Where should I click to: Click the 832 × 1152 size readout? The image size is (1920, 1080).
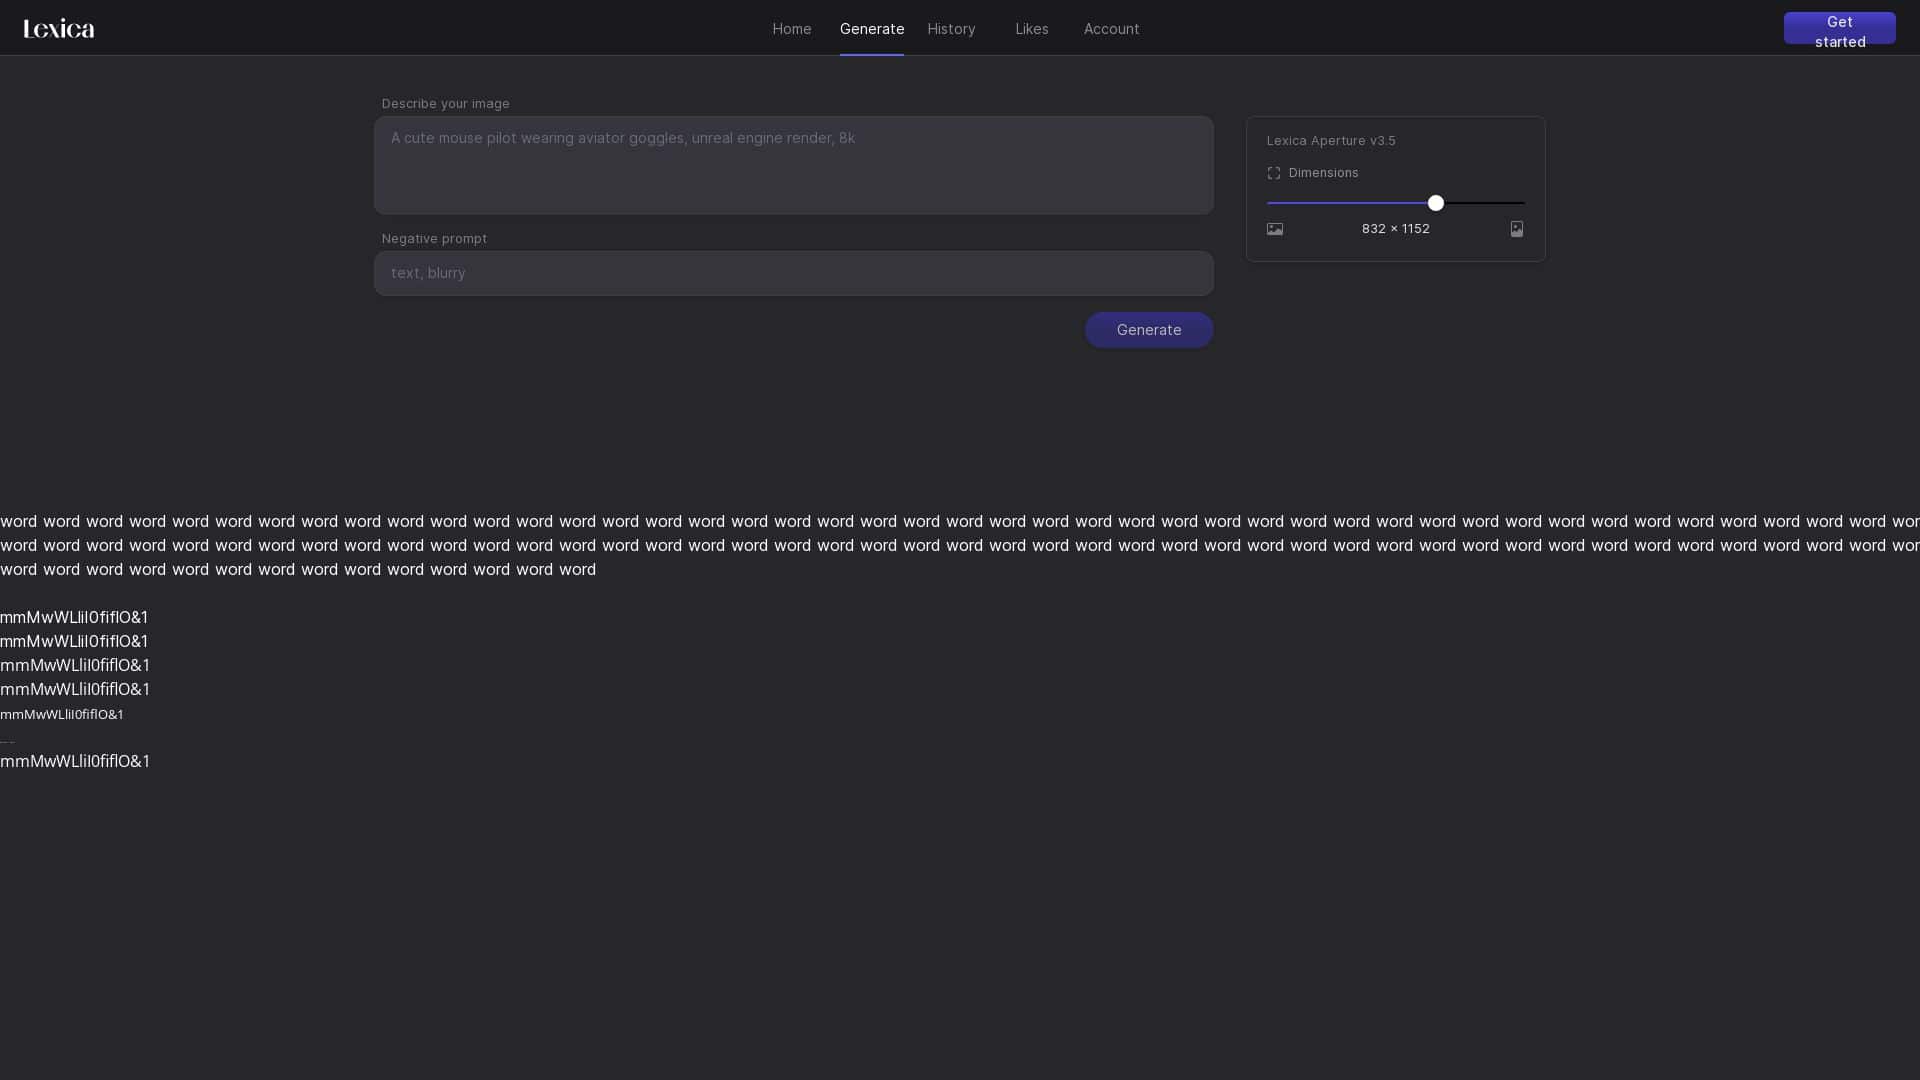[x=1395, y=229]
